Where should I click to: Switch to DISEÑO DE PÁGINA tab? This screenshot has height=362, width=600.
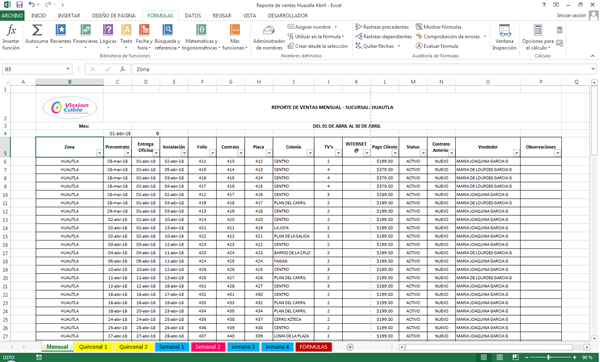pyautogui.click(x=114, y=16)
